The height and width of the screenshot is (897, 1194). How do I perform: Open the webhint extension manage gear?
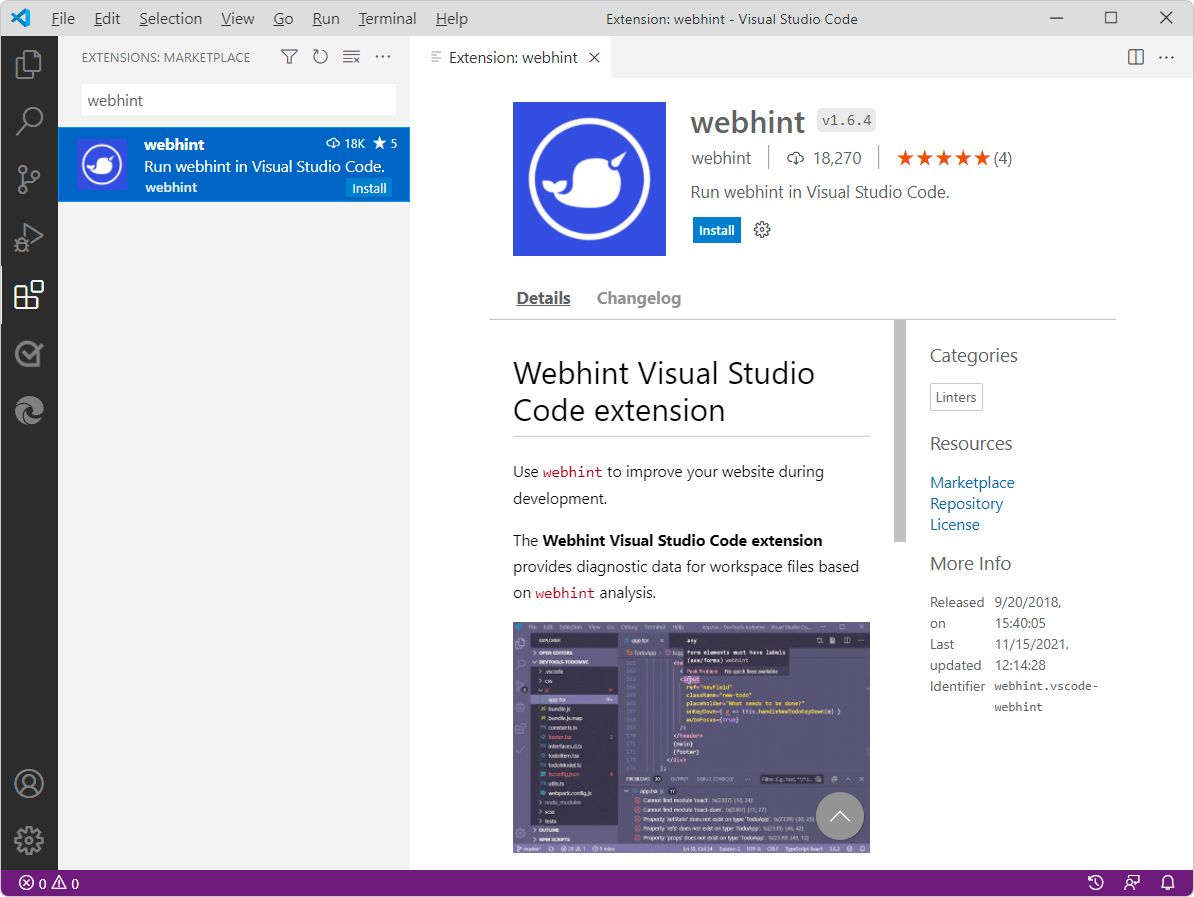click(762, 230)
